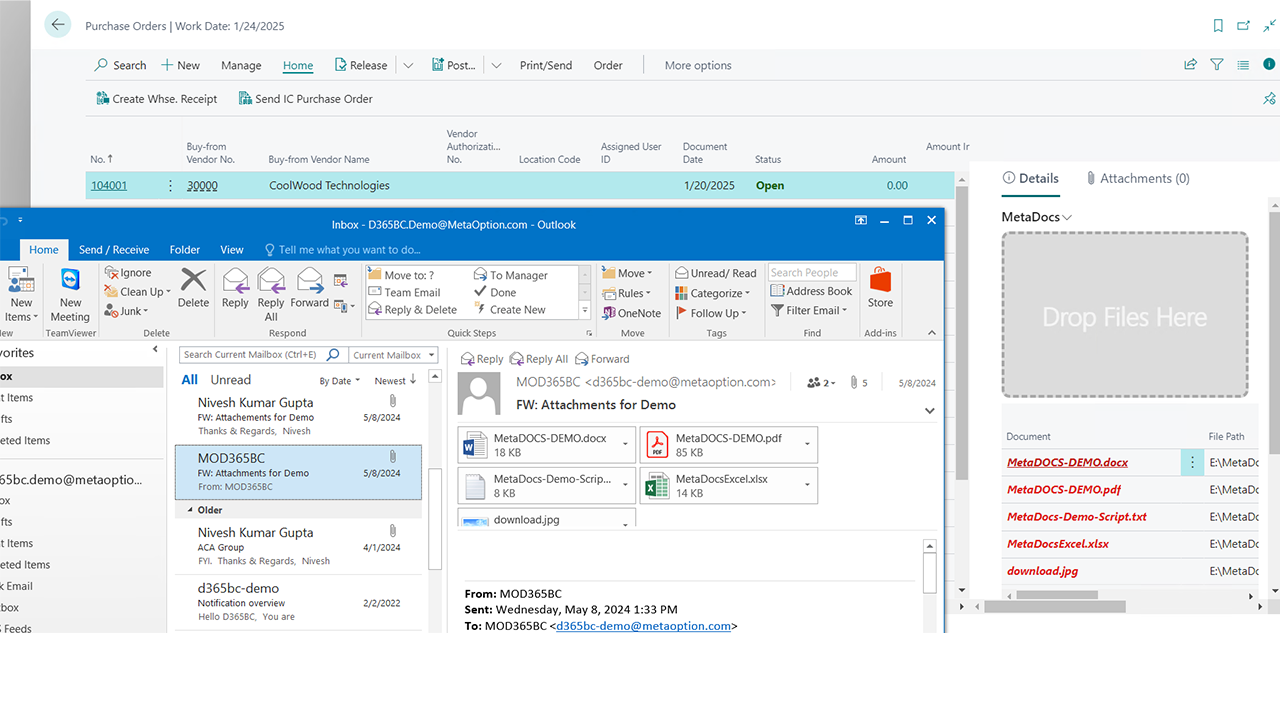Go back using Purchase Orders back arrow
The width and height of the screenshot is (1280, 720).
pyautogui.click(x=58, y=25)
